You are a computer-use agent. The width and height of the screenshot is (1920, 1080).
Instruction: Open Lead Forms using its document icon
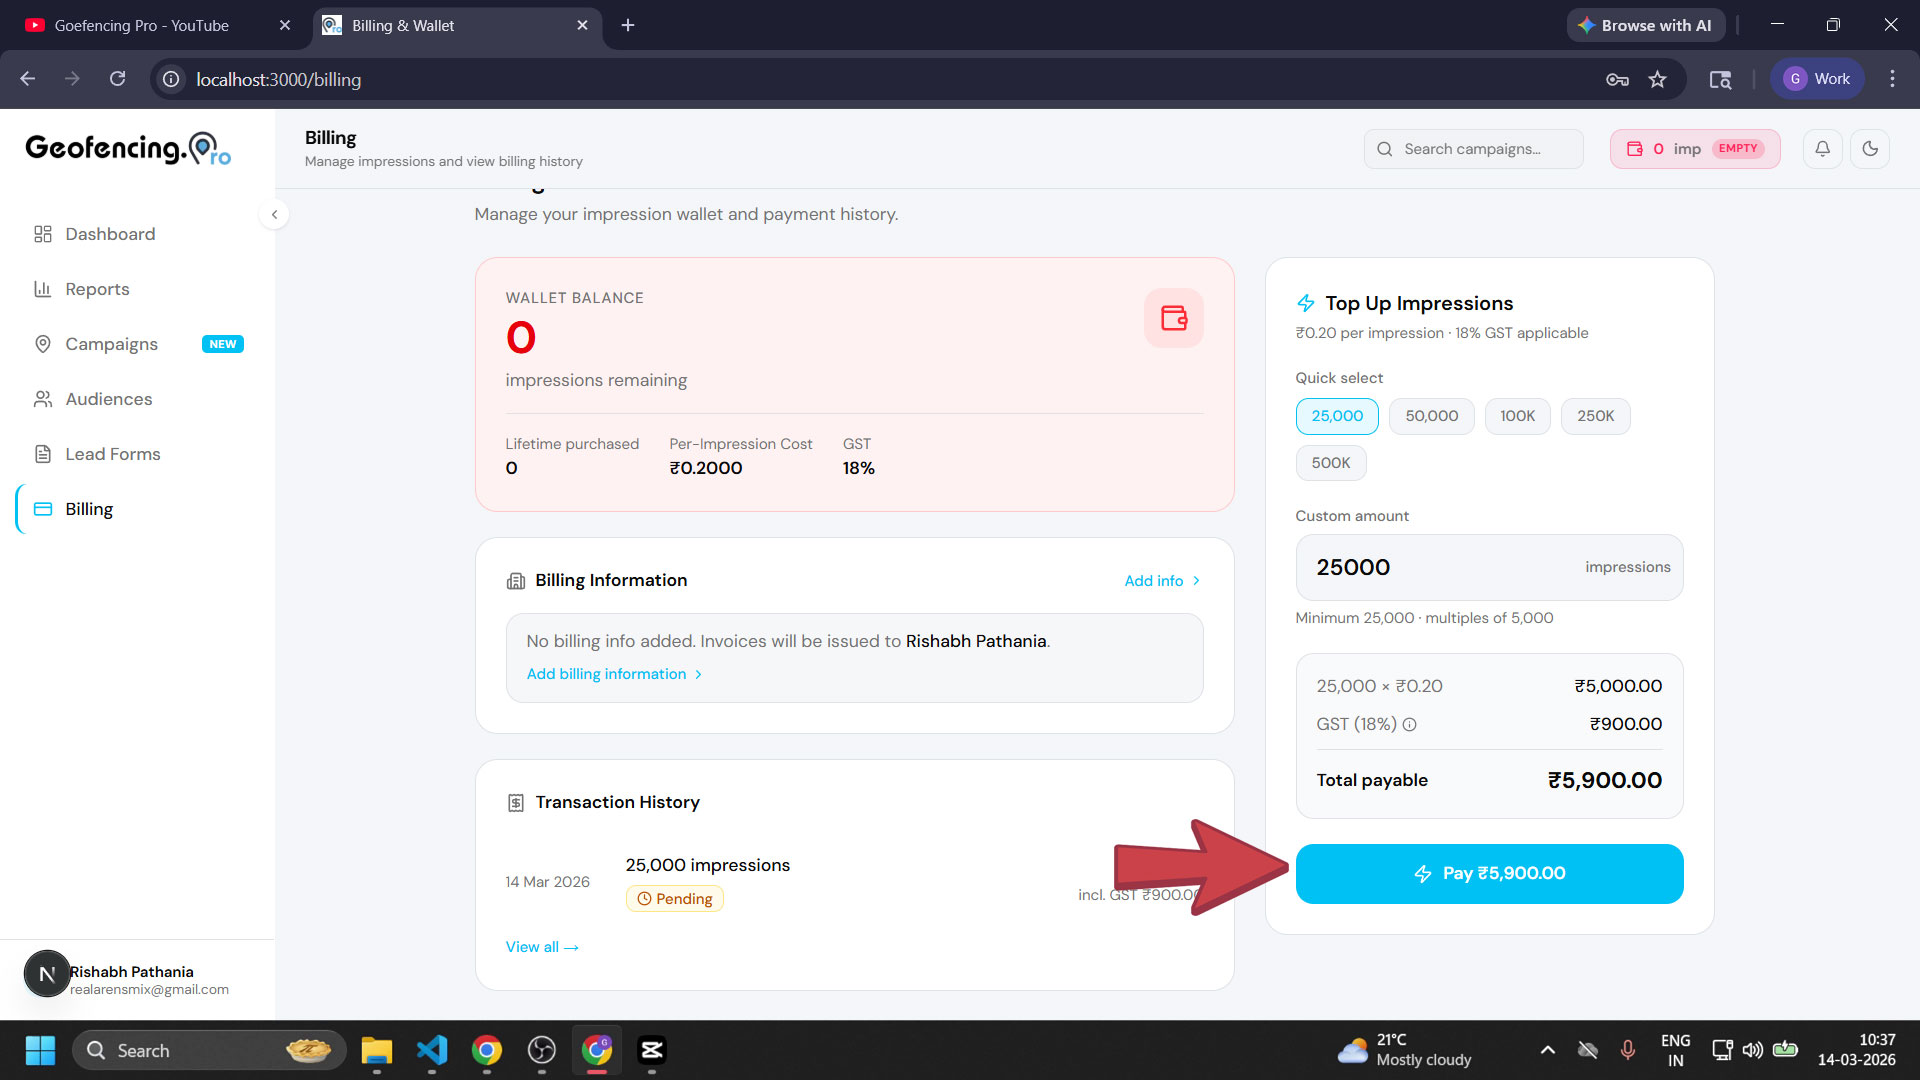point(43,453)
